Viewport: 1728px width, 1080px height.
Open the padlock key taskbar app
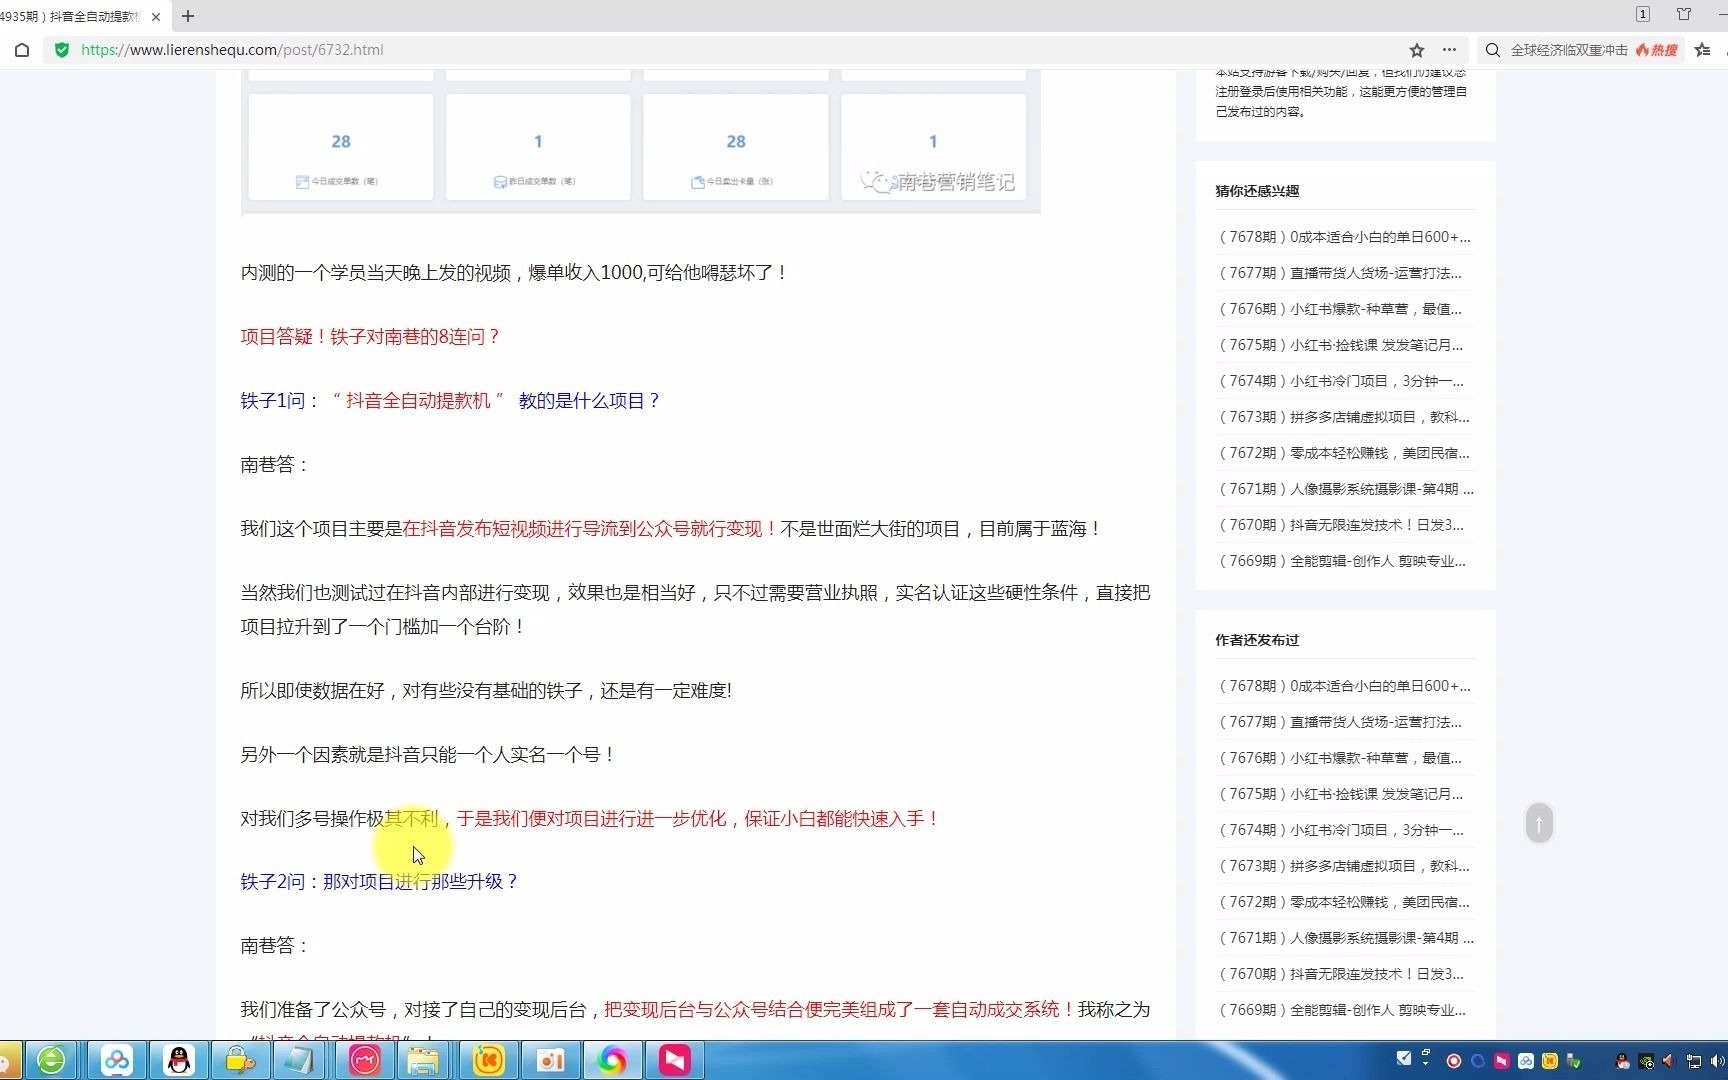pos(240,1060)
